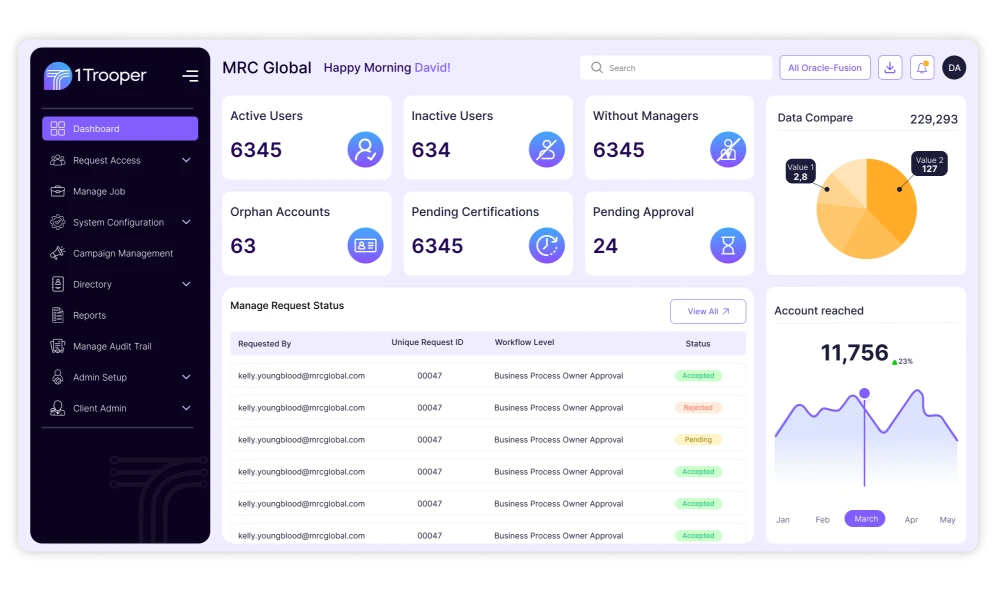Click the Inactive Users icon

click(x=546, y=150)
